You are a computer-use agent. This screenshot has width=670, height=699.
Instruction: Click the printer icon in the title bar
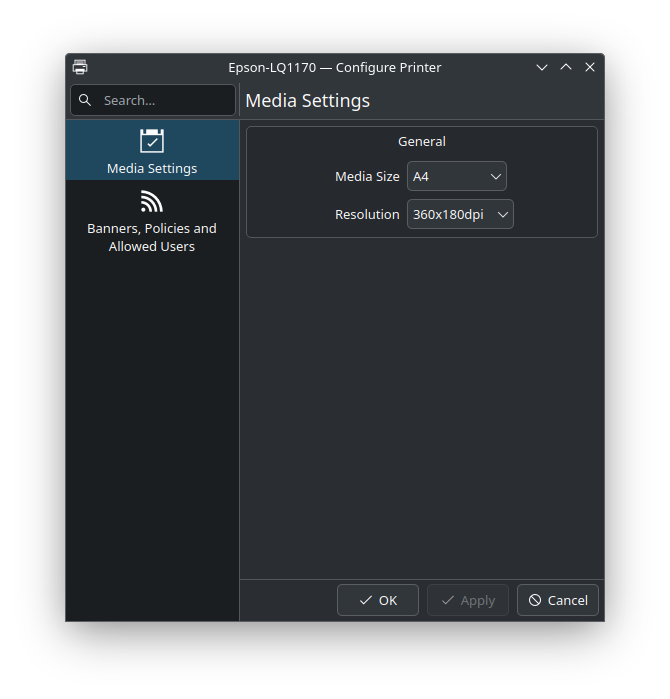coord(80,67)
